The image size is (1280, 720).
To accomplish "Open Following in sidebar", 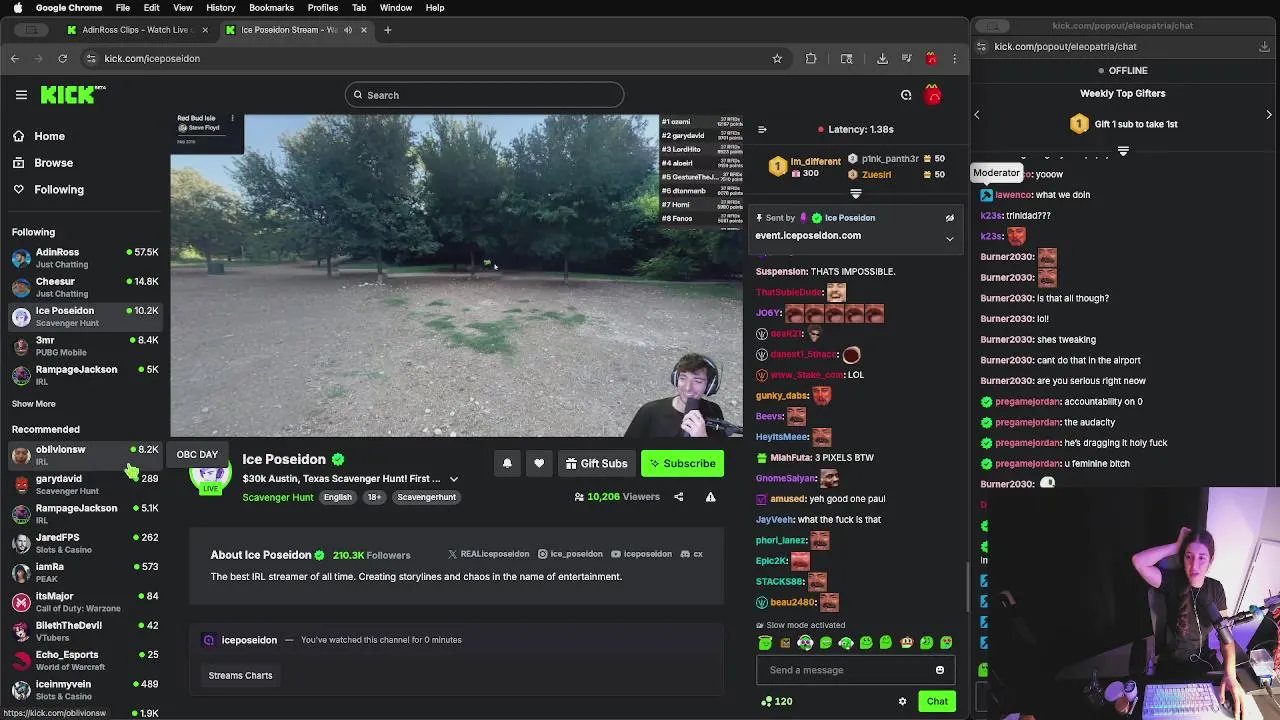I will point(59,190).
